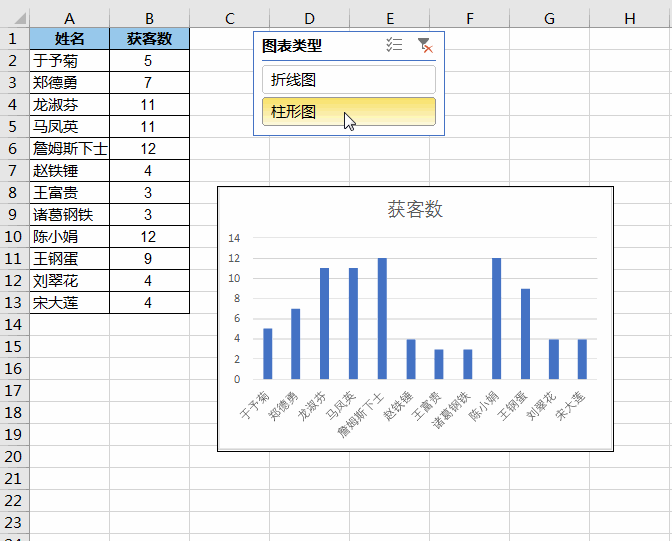Select column H header
The image size is (672, 541).
coord(630,18)
